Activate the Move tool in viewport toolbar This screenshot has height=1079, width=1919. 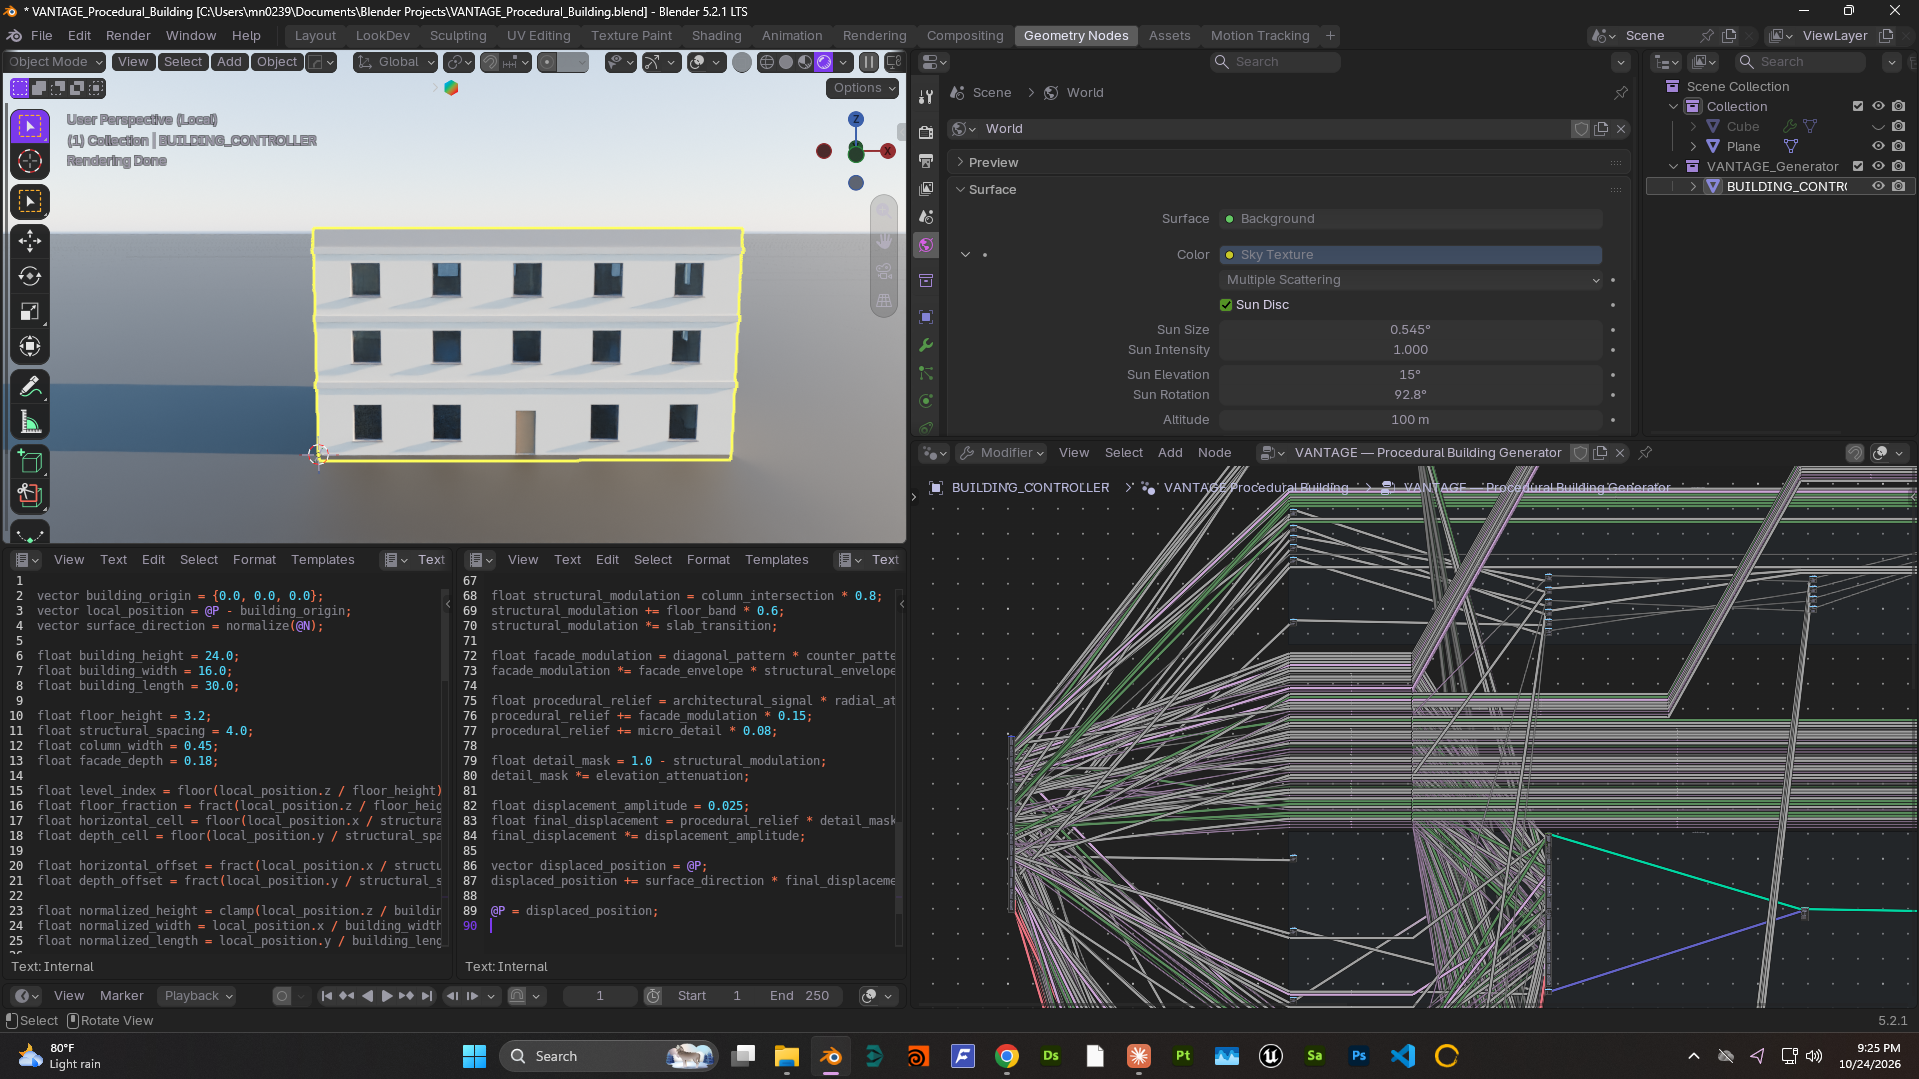click(30, 240)
